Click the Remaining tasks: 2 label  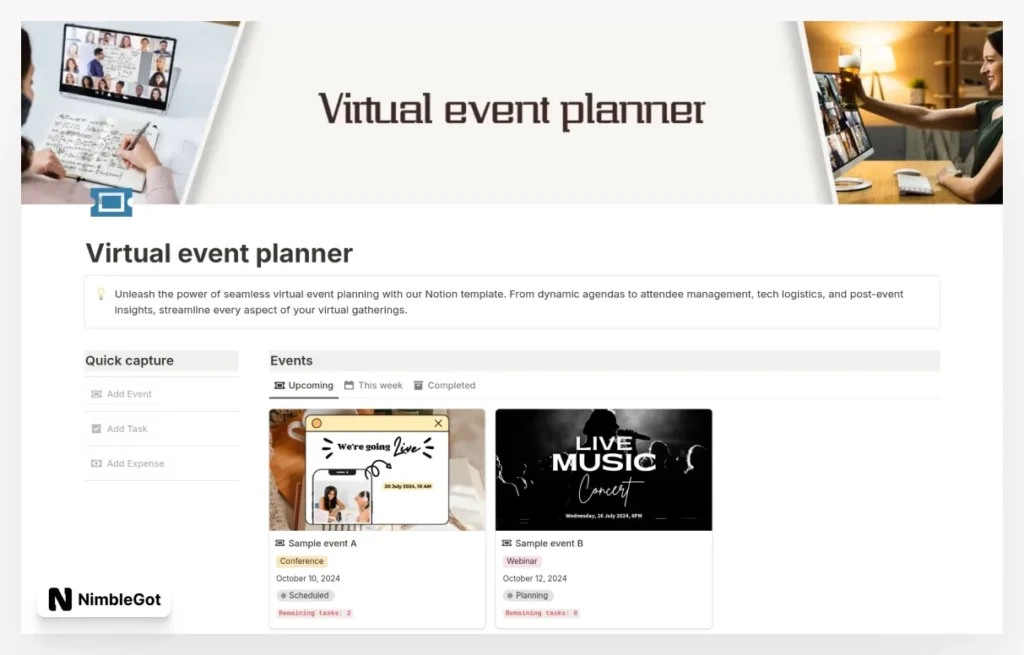tap(315, 613)
